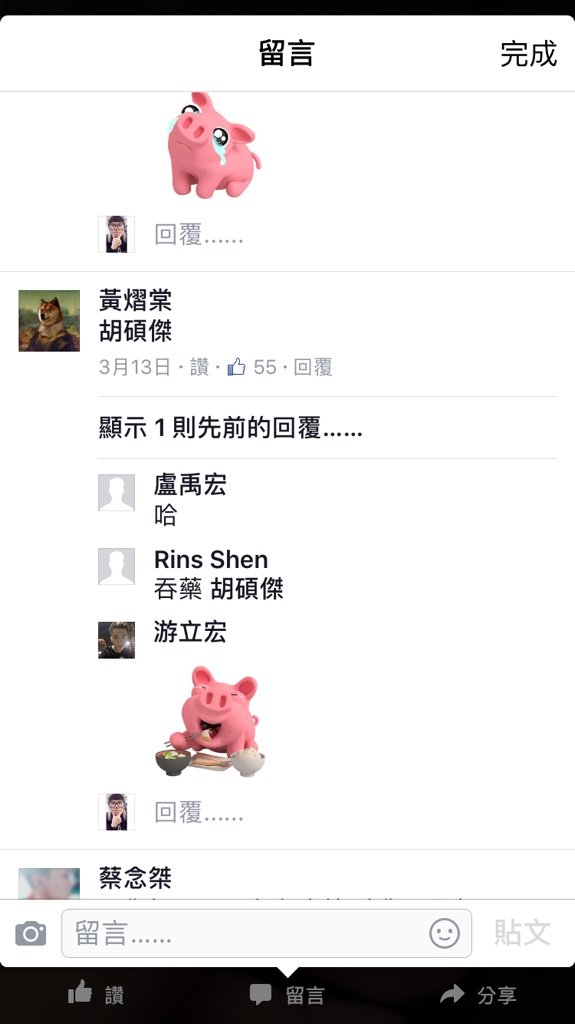Screen dimensions: 575x1024
Task: Tap 完成 to close comments
Action: point(529,54)
